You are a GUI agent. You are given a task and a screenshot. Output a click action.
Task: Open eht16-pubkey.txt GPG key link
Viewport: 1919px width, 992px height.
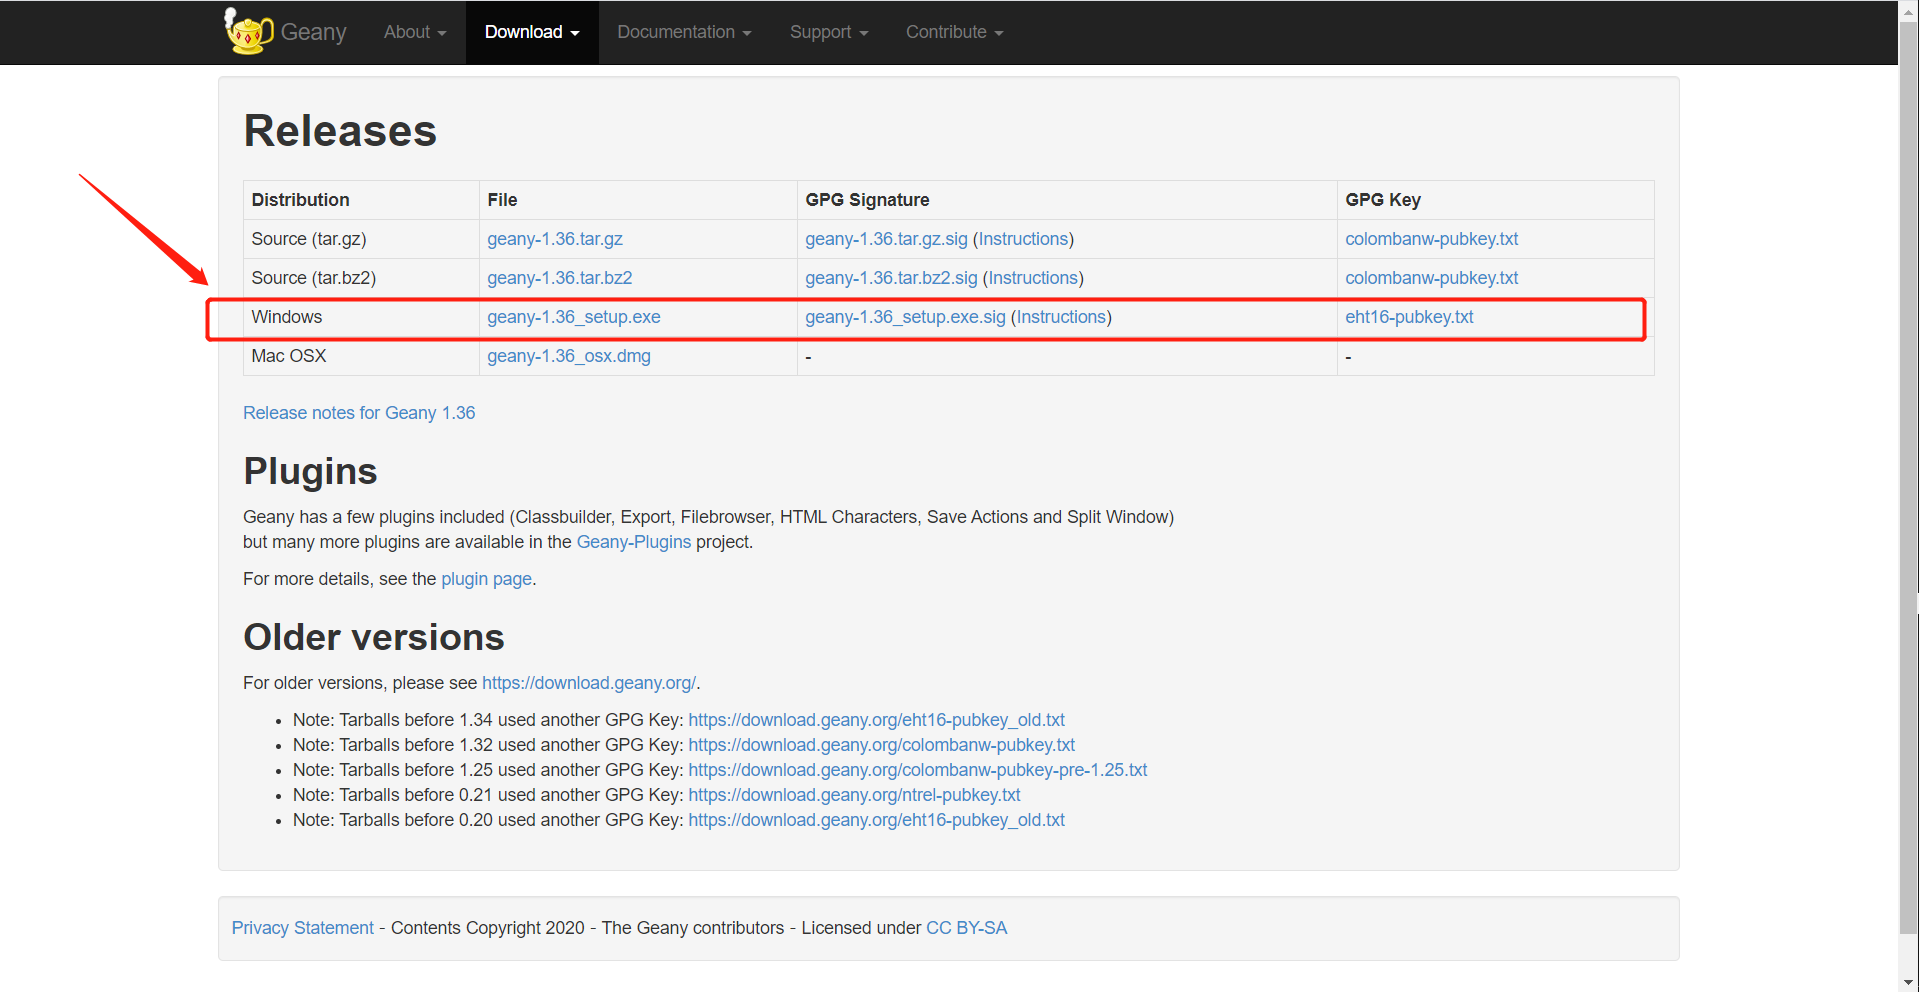coord(1409,317)
